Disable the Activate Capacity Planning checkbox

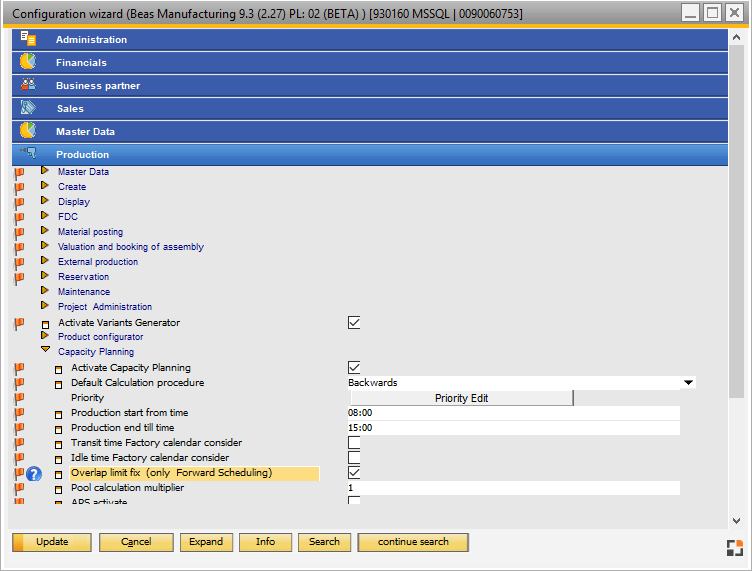pos(354,368)
